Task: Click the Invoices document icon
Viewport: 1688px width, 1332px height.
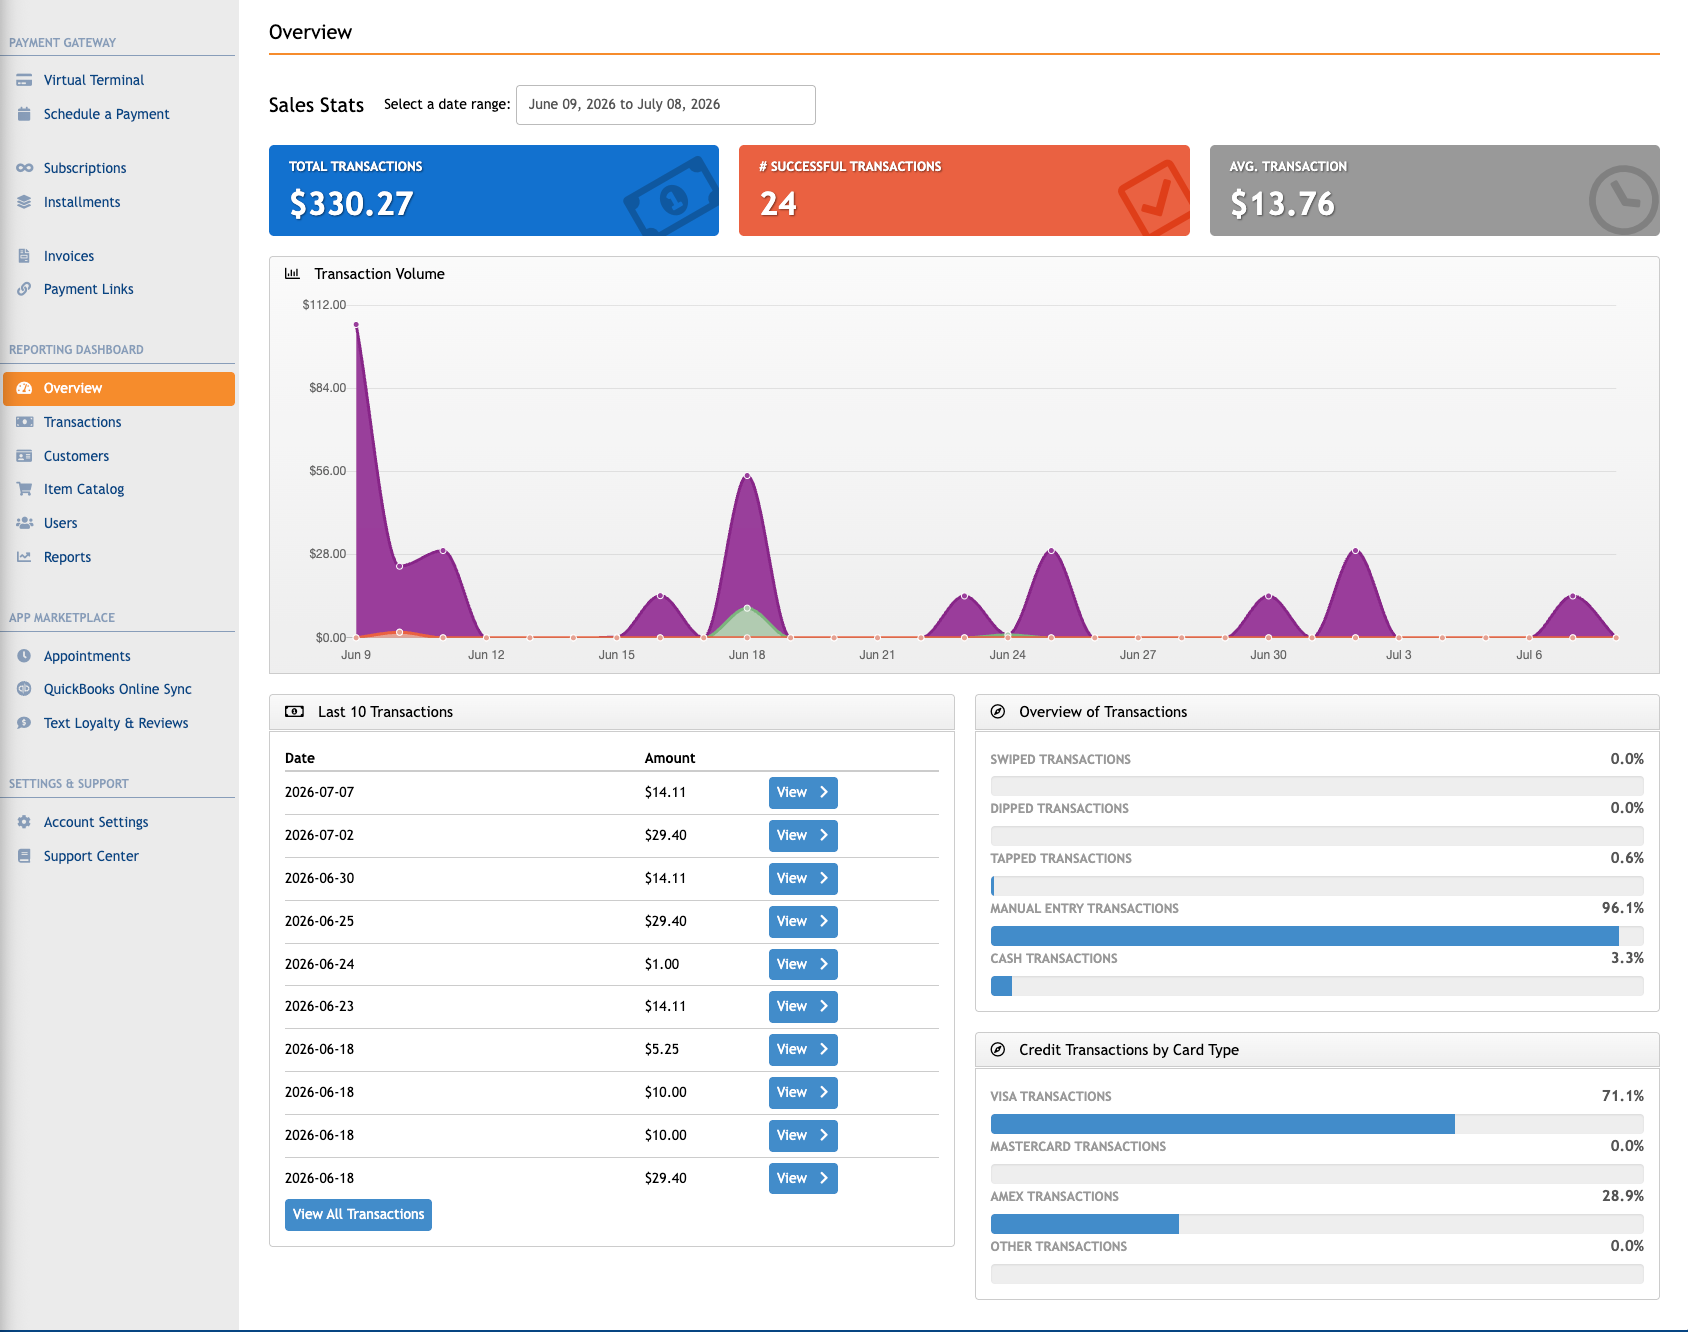Action: pyautogui.click(x=24, y=256)
